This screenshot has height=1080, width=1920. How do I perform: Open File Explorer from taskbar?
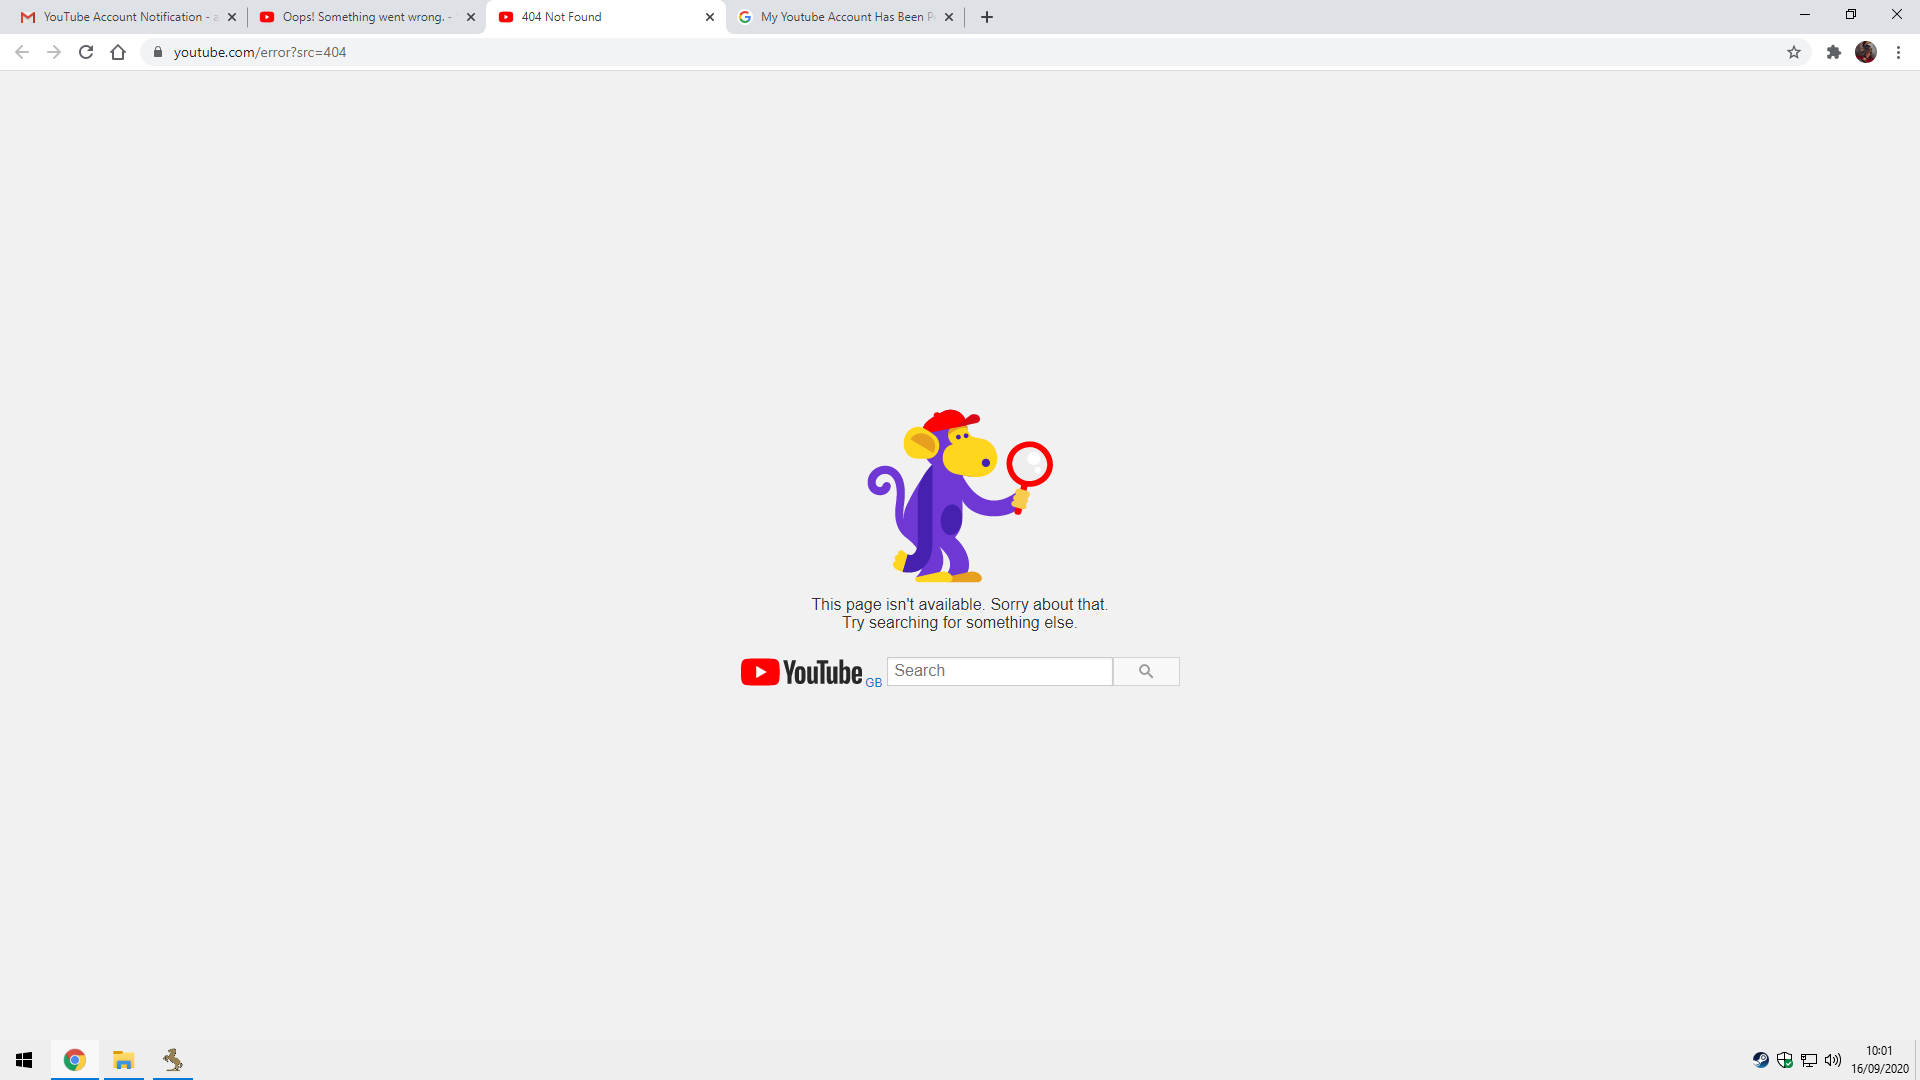click(x=124, y=1060)
